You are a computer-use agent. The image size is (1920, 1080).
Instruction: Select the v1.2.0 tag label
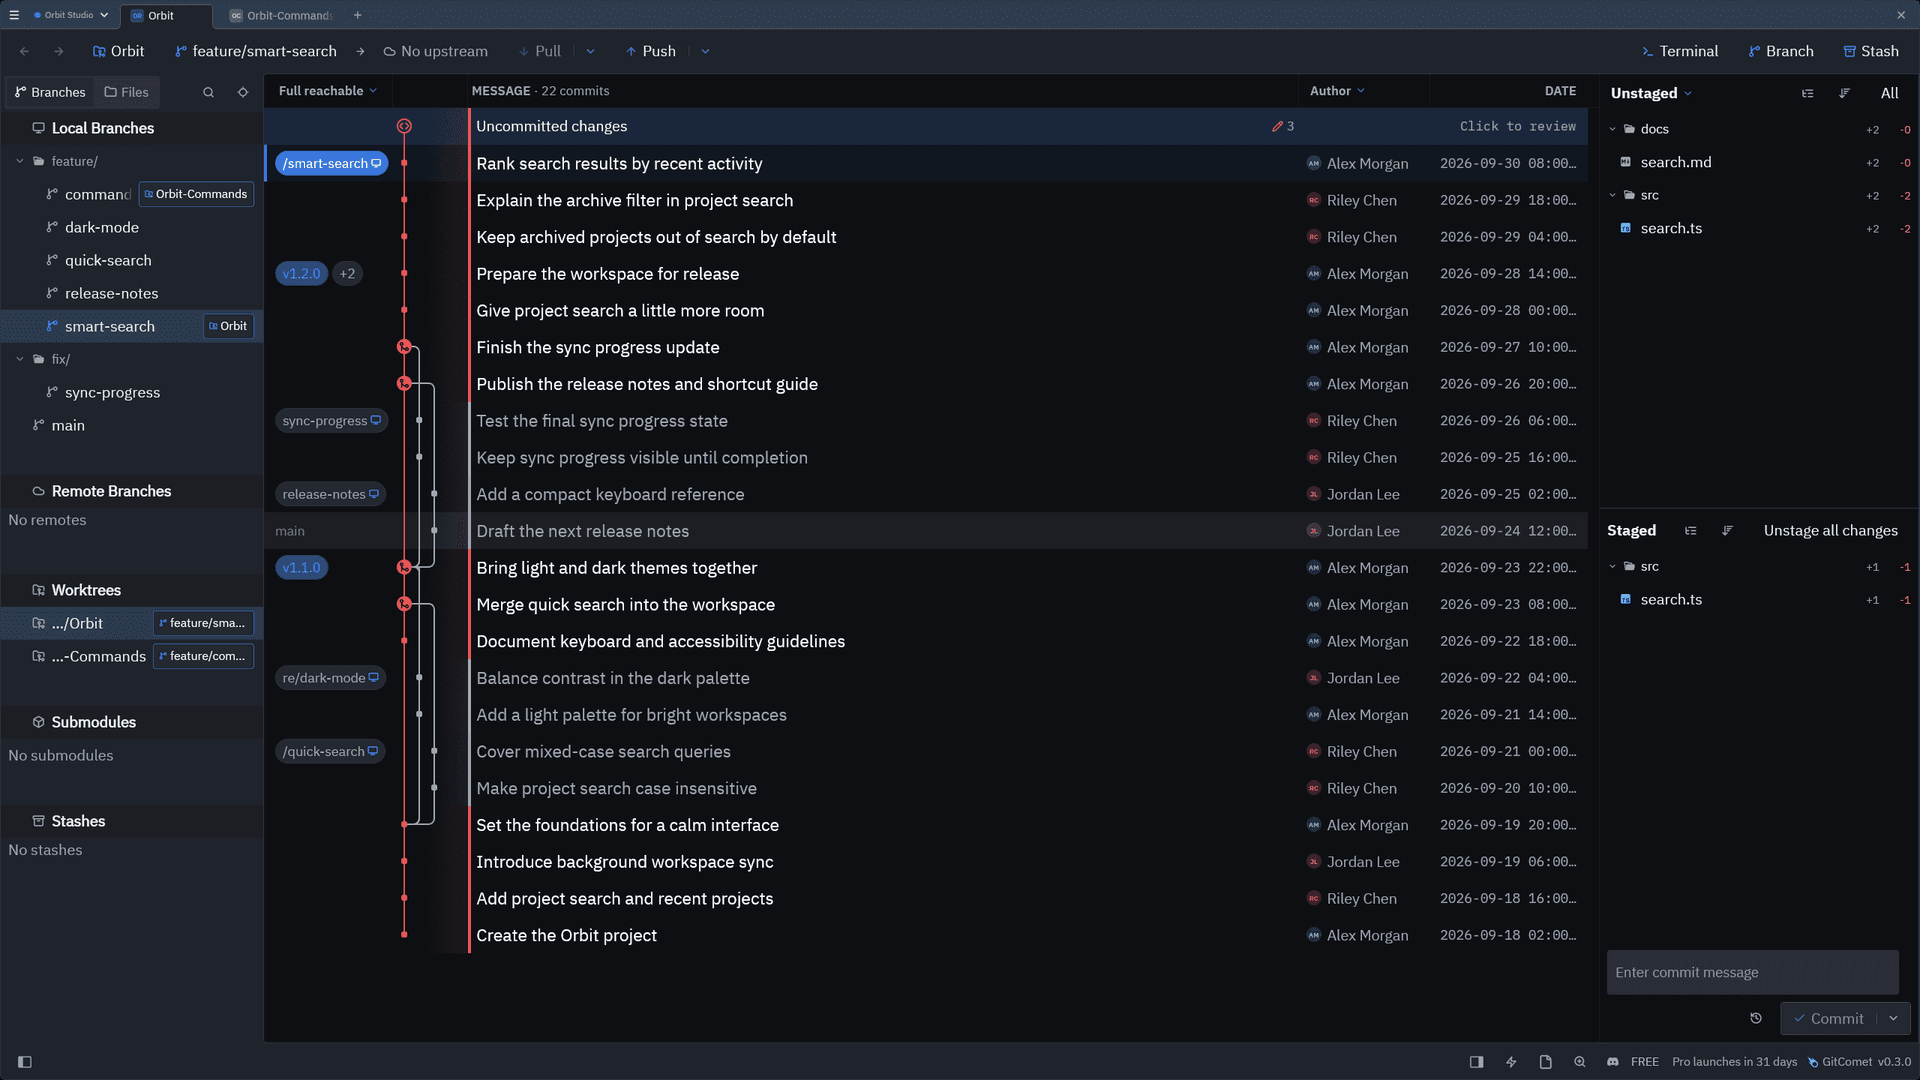click(x=301, y=273)
